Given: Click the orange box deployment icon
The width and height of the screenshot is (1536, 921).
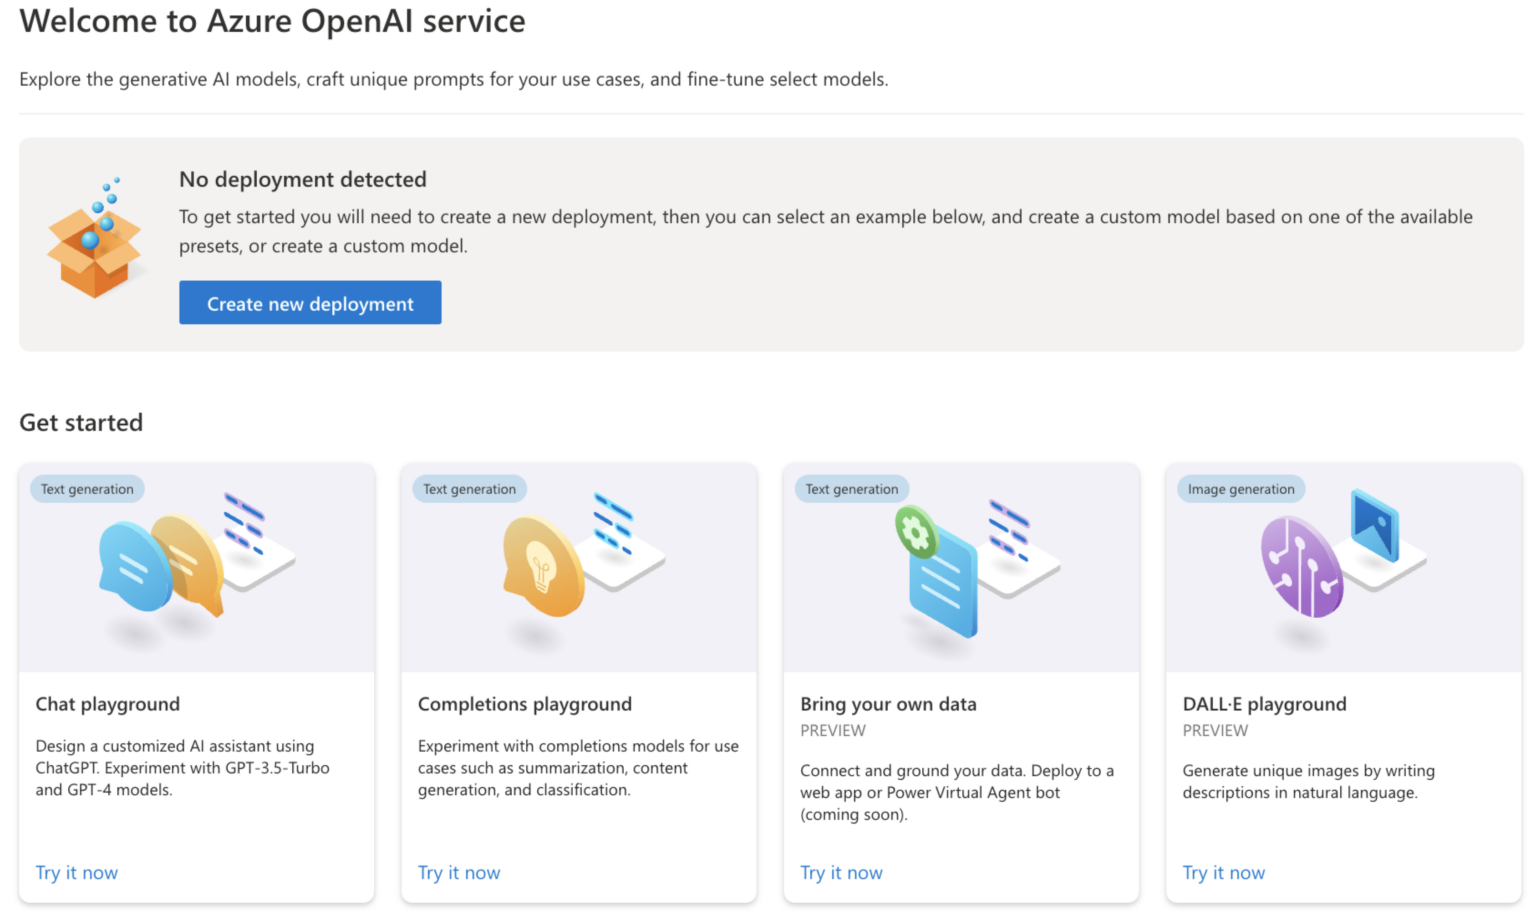Looking at the screenshot, I should [94, 243].
